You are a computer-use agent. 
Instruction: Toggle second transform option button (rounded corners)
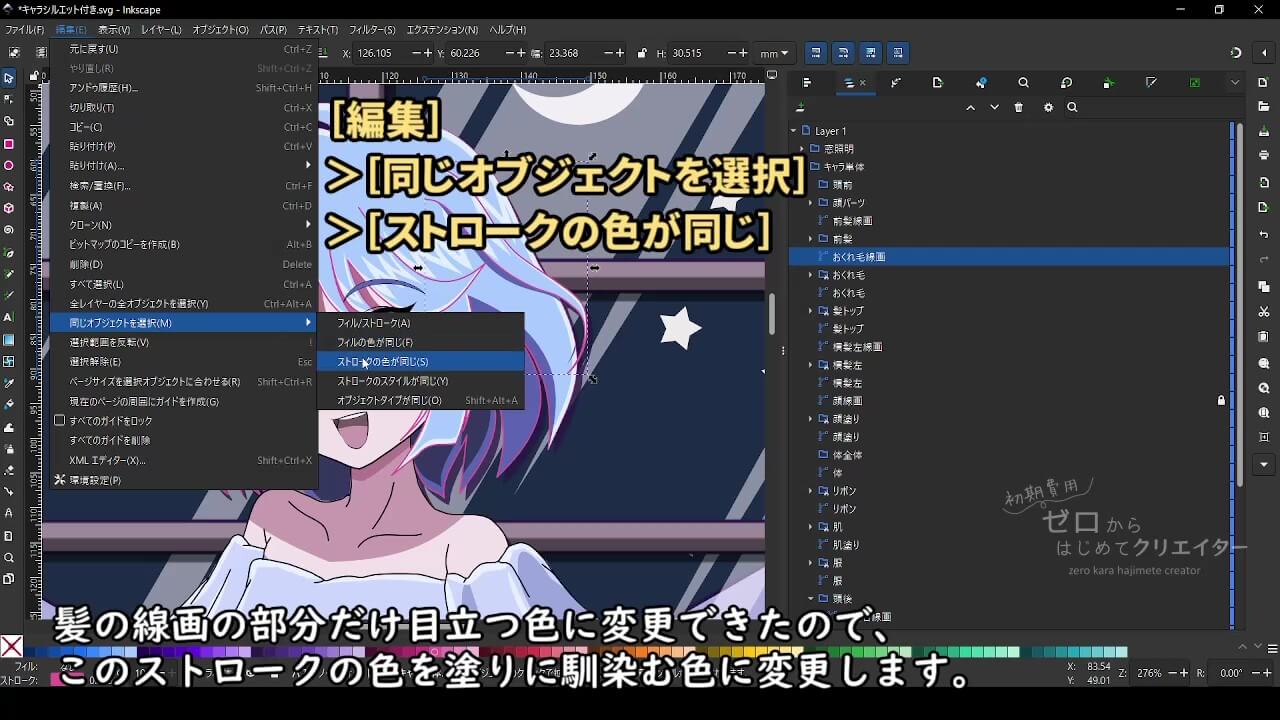coord(843,53)
